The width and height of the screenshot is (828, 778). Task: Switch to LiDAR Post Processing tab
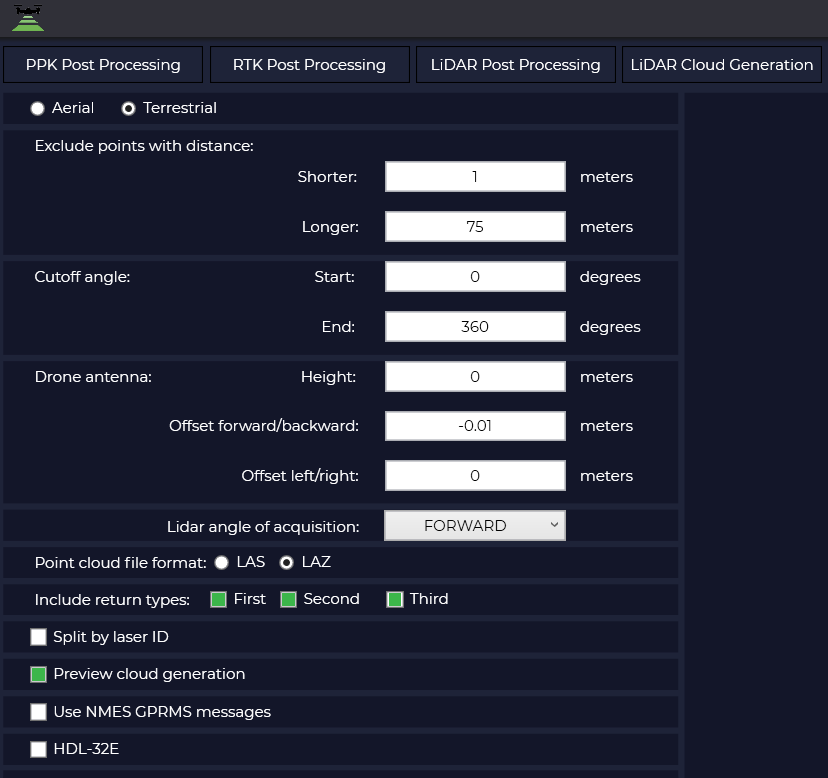pos(515,65)
